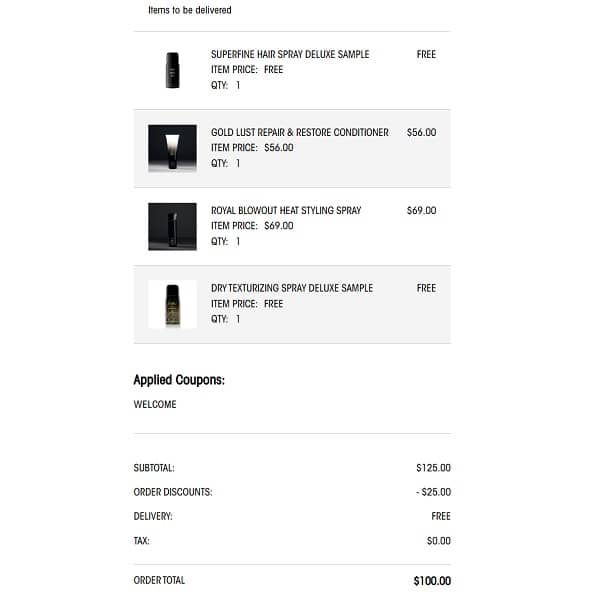Click the Gold Lust Repair & Restore Conditioner name

300,132
